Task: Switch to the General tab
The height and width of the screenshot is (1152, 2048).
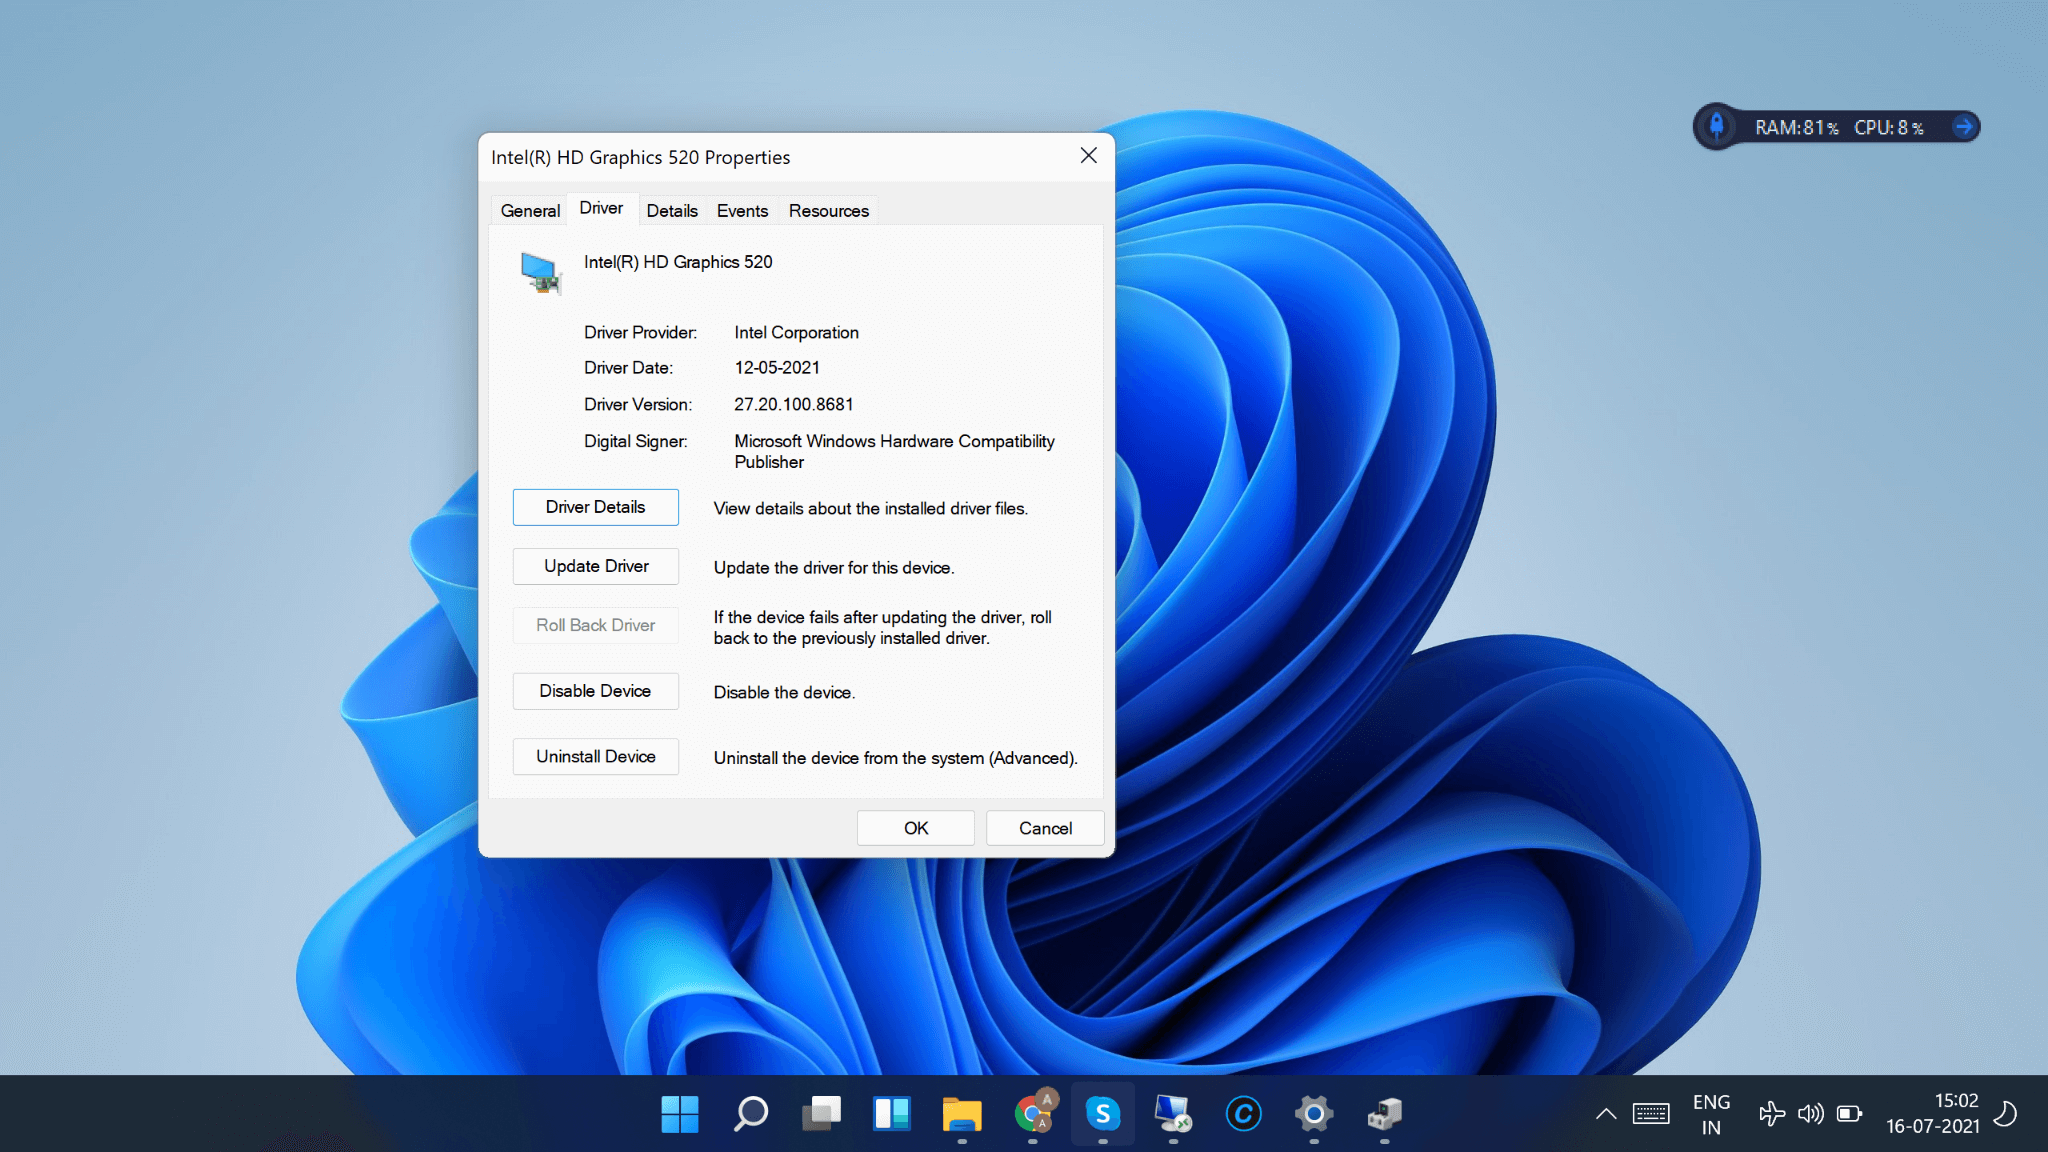Action: click(530, 211)
